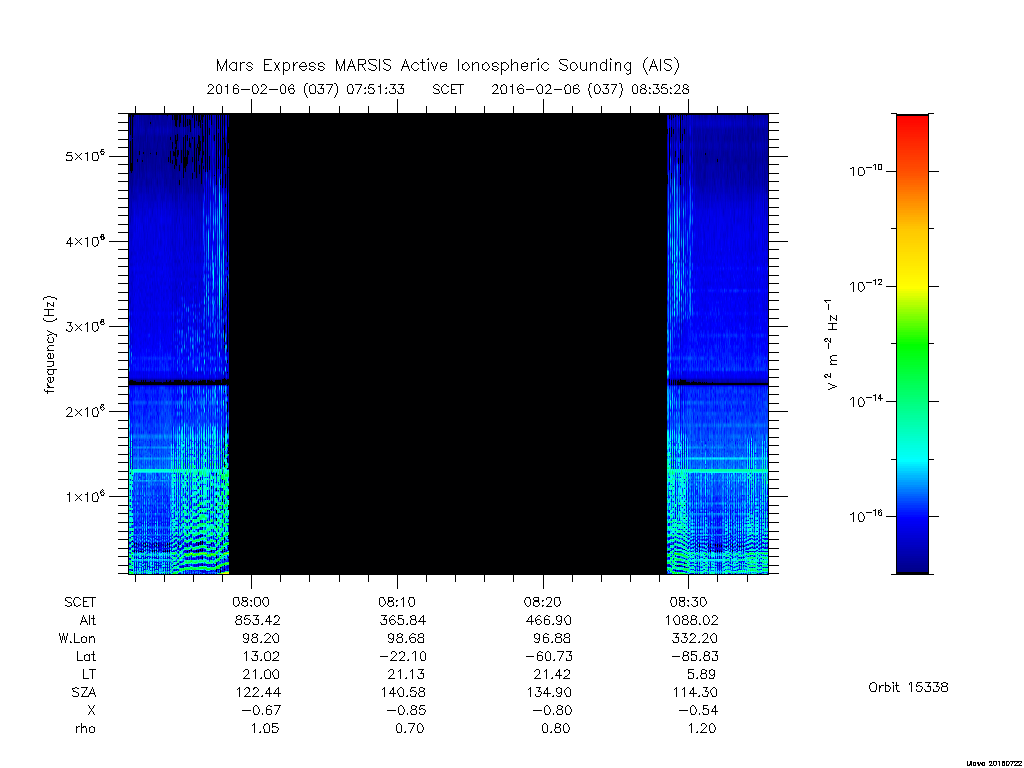1024x768 pixels.
Task: Click the Orbit 15338 label
Action: (908, 687)
